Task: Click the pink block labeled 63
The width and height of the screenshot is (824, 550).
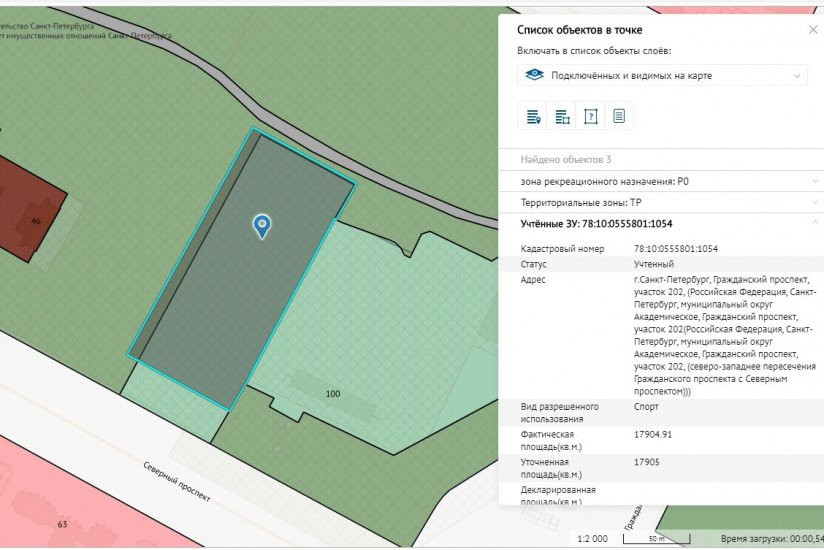Action: tap(62, 524)
